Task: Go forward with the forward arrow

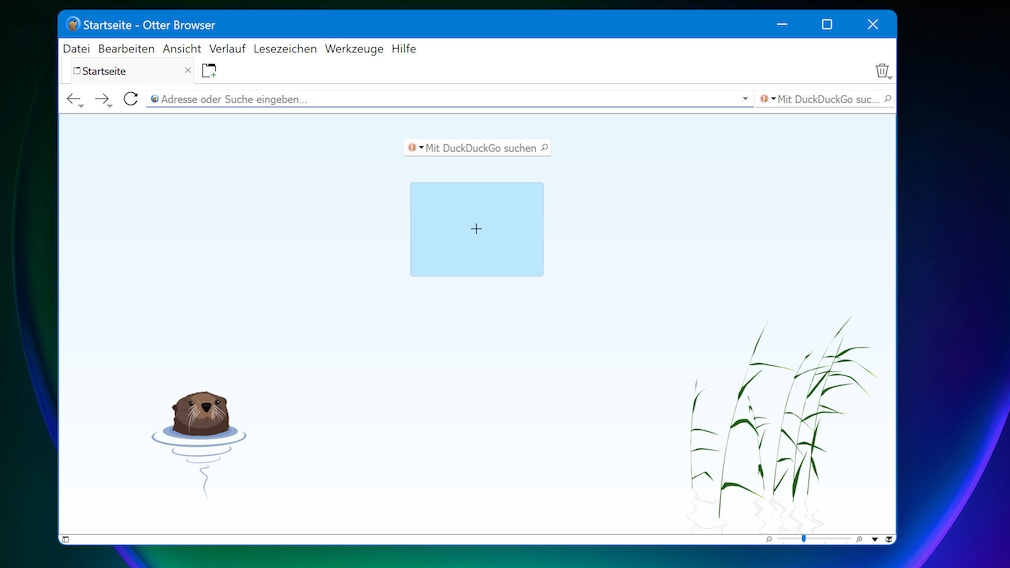Action: tap(102, 99)
